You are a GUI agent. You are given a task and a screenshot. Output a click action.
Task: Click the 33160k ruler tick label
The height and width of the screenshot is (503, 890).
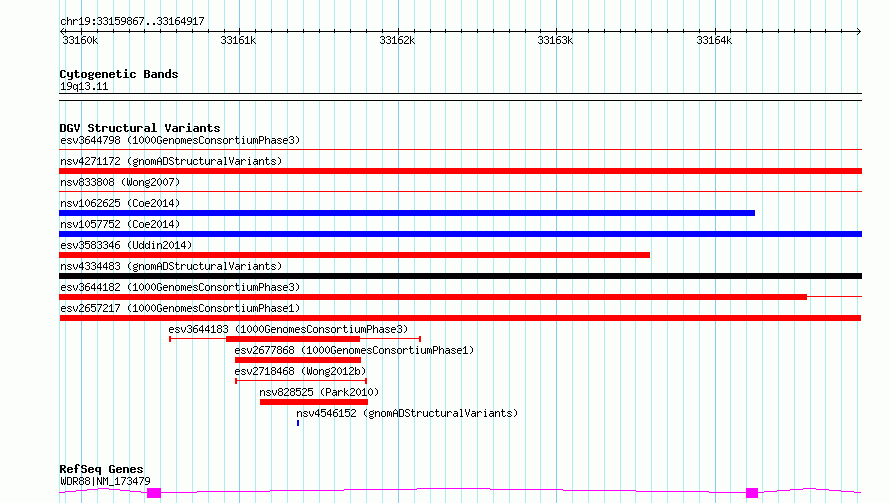[80, 40]
